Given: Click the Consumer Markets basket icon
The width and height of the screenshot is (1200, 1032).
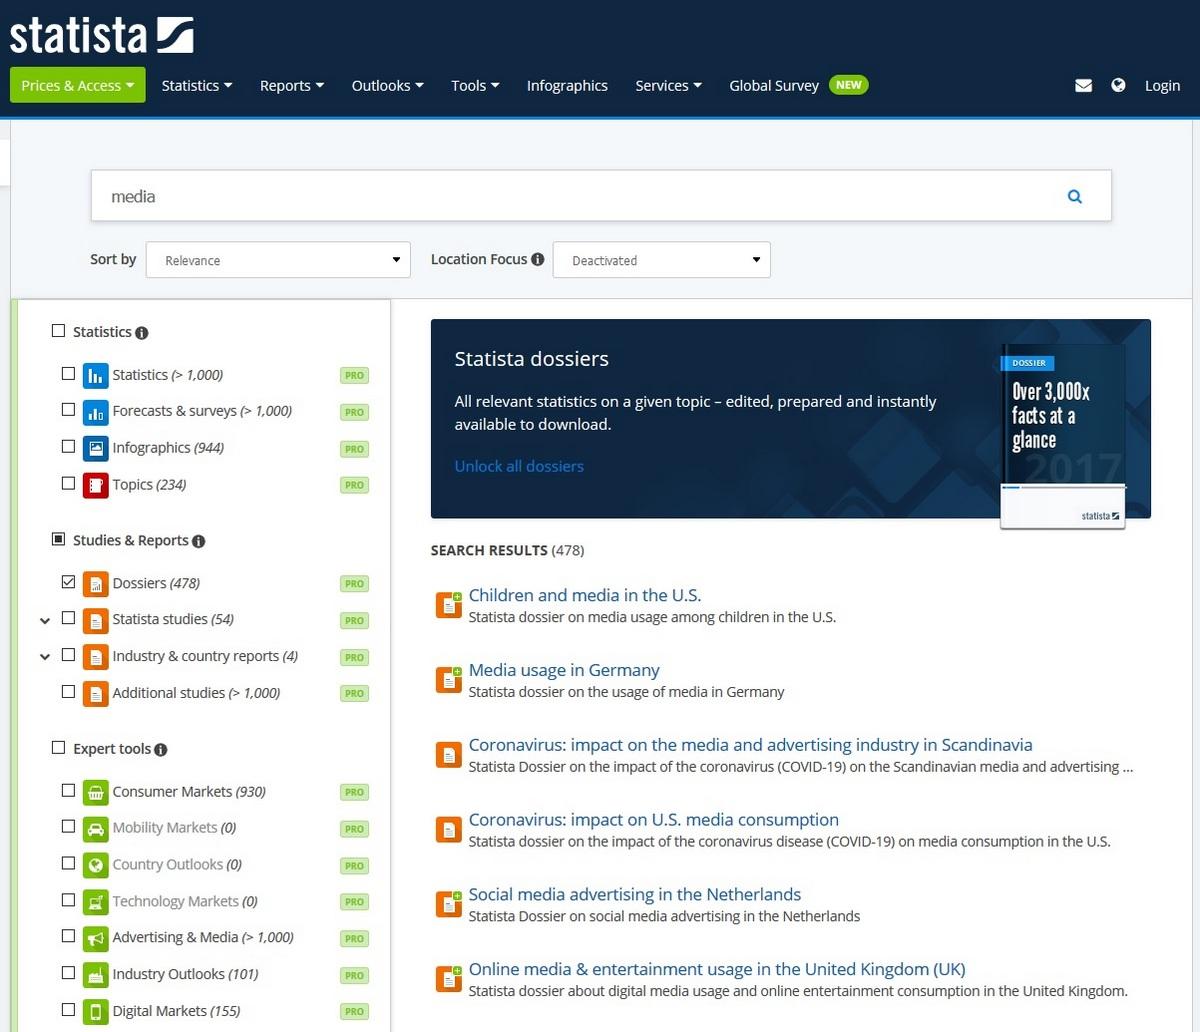Looking at the screenshot, I should pyautogui.click(x=95, y=792).
